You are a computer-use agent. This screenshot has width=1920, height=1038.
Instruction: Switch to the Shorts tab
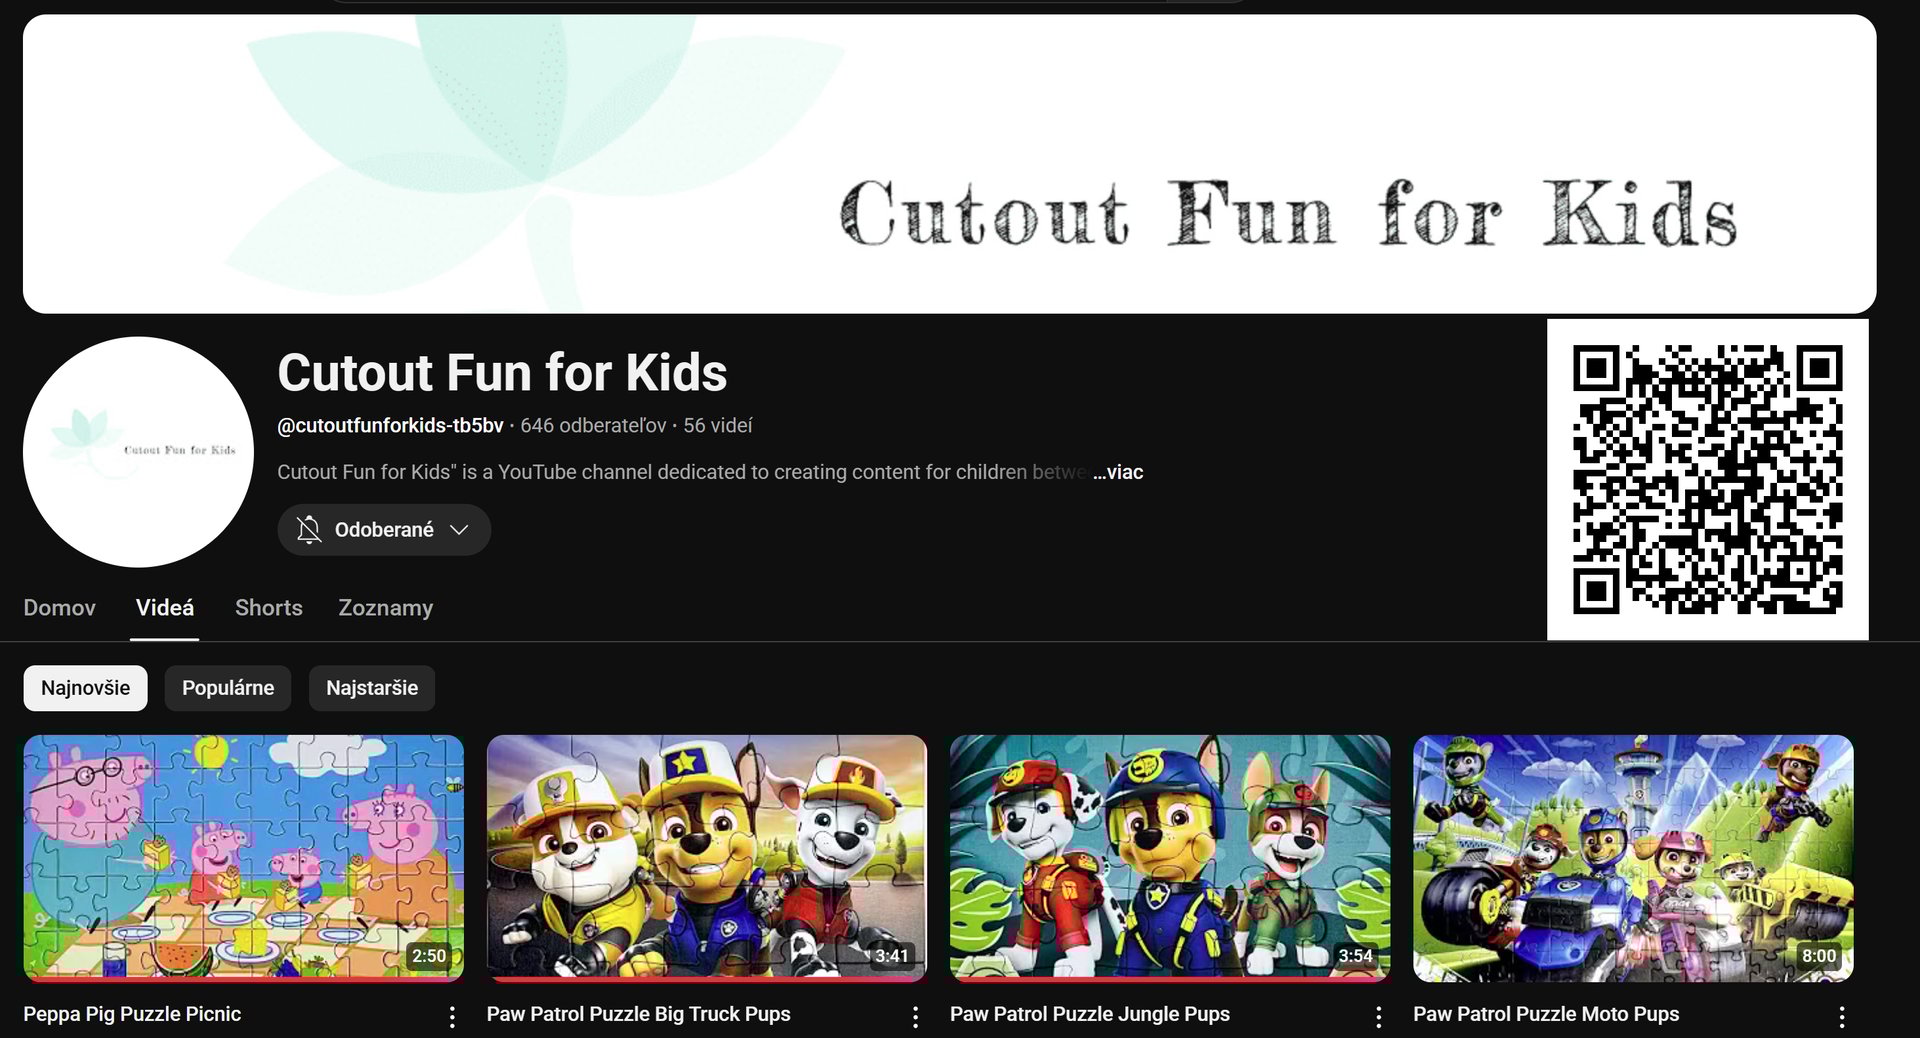269,608
